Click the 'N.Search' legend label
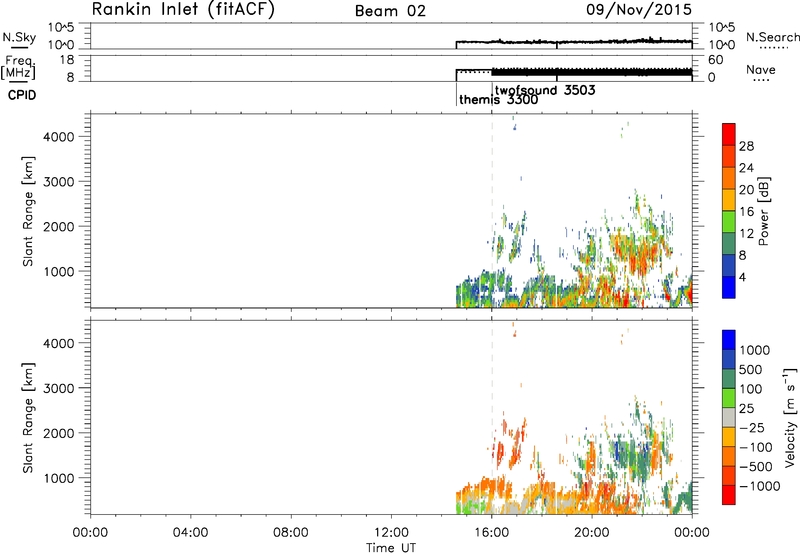 pyautogui.click(x=773, y=37)
